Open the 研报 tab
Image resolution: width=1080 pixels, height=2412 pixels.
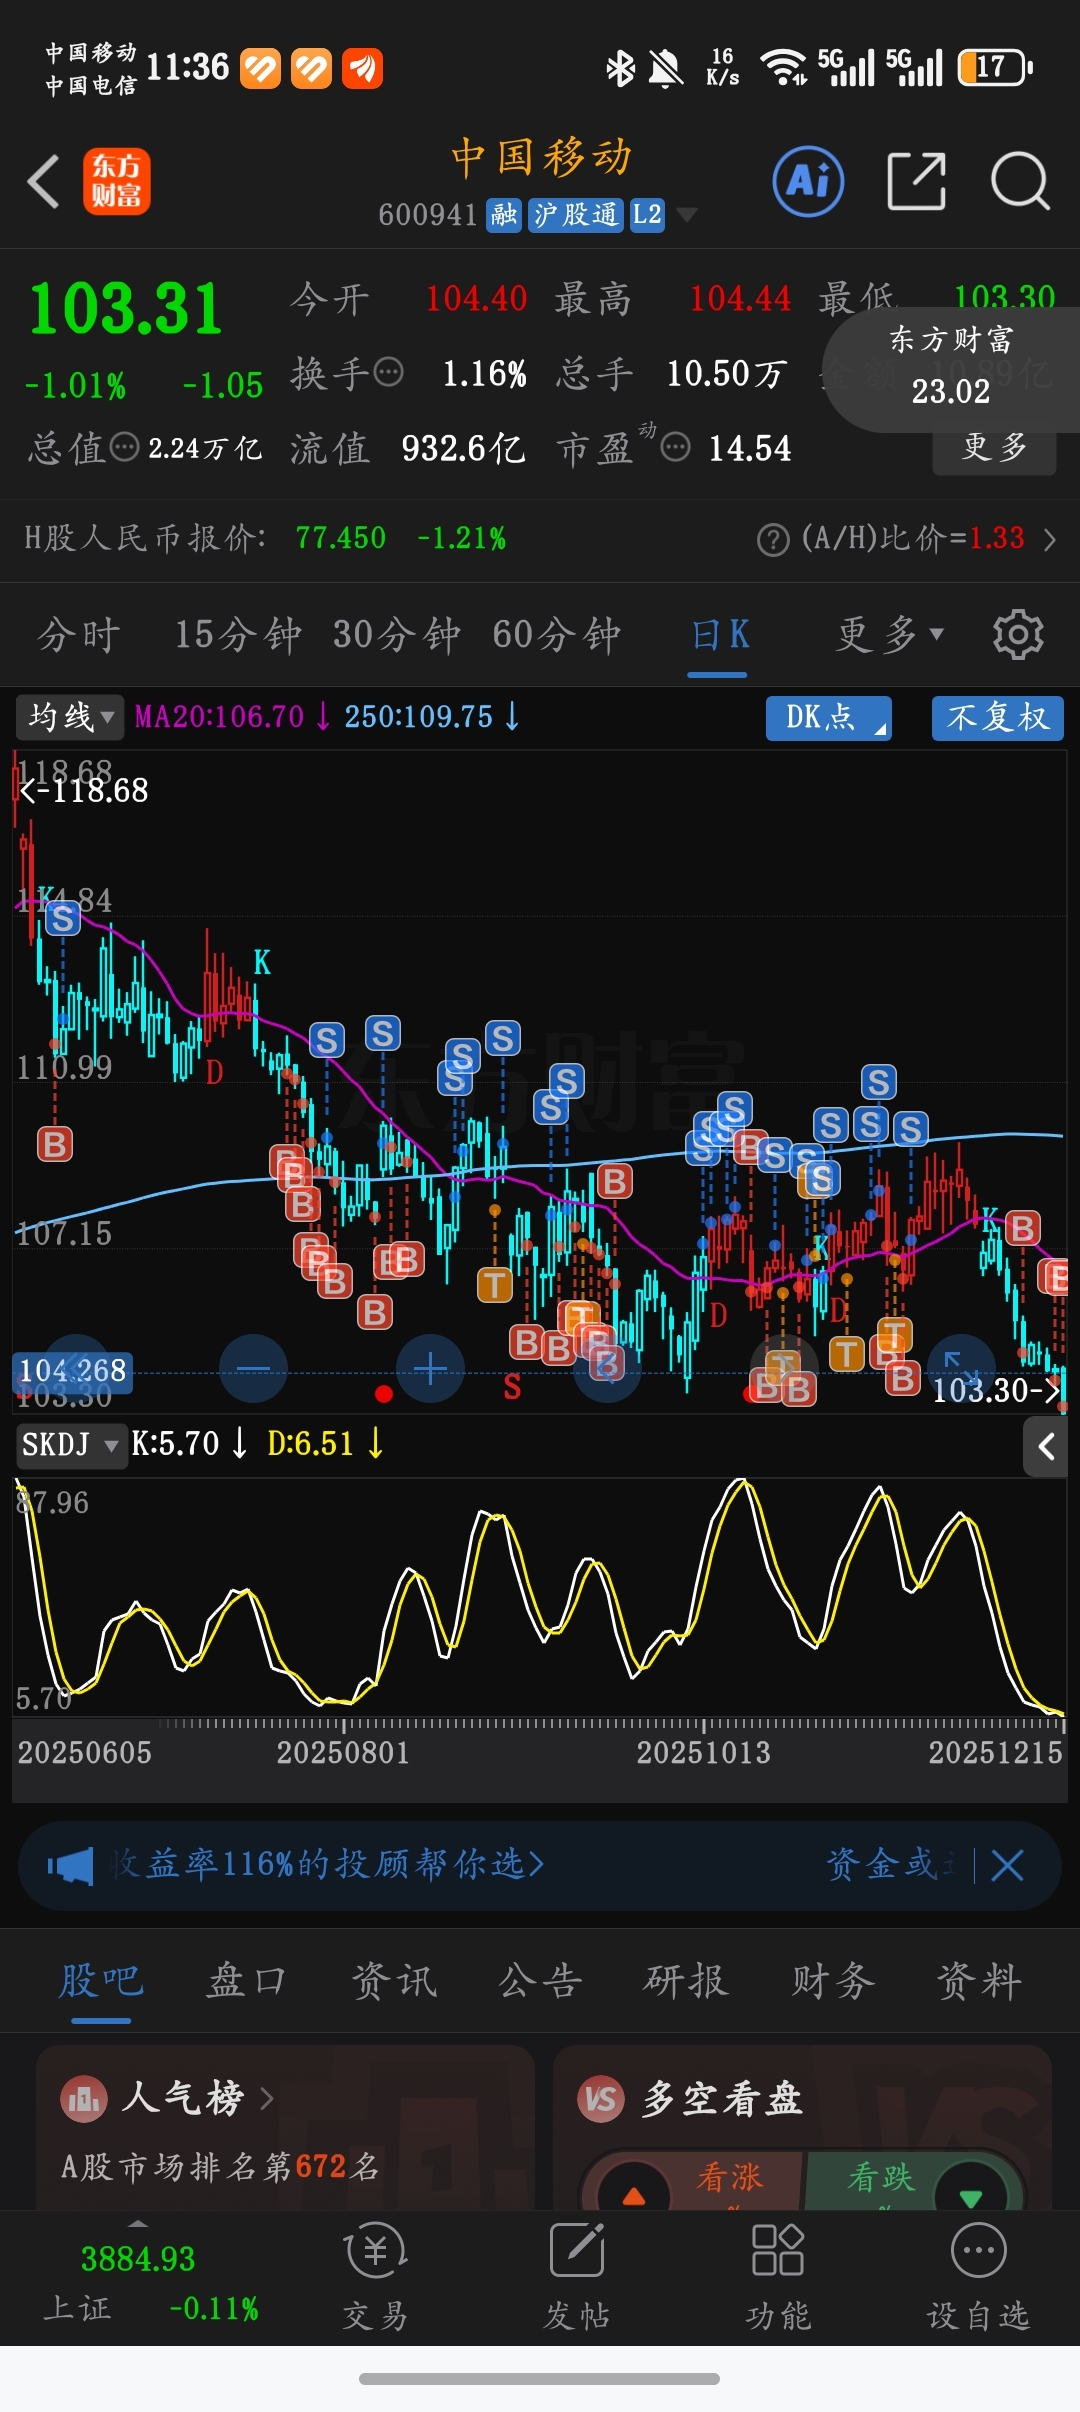(686, 1981)
